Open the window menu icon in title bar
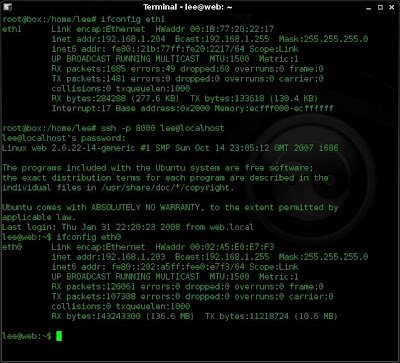This screenshot has height=363, width=400. coord(7,7)
